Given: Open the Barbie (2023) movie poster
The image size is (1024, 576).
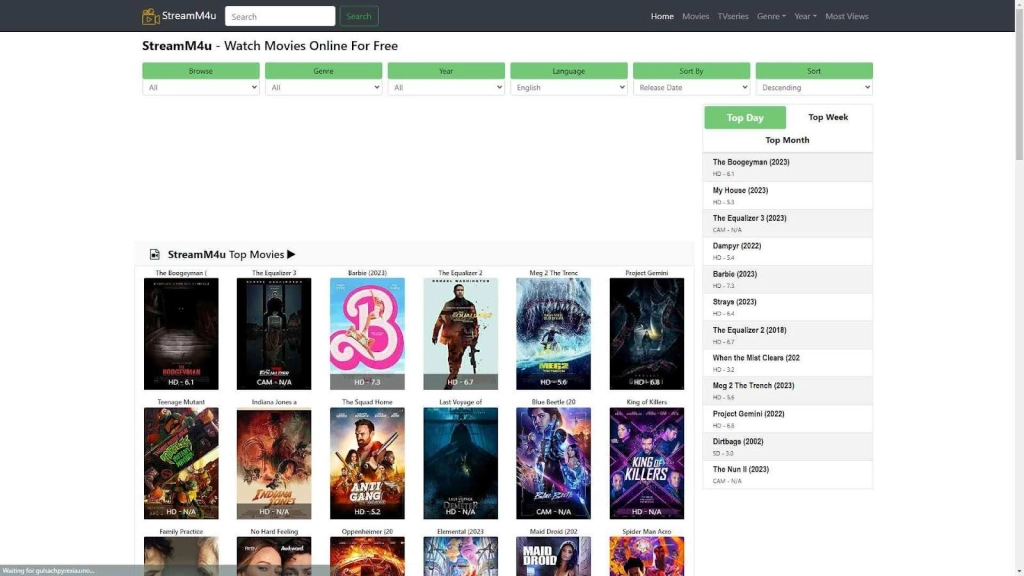Looking at the screenshot, I should click(367, 333).
